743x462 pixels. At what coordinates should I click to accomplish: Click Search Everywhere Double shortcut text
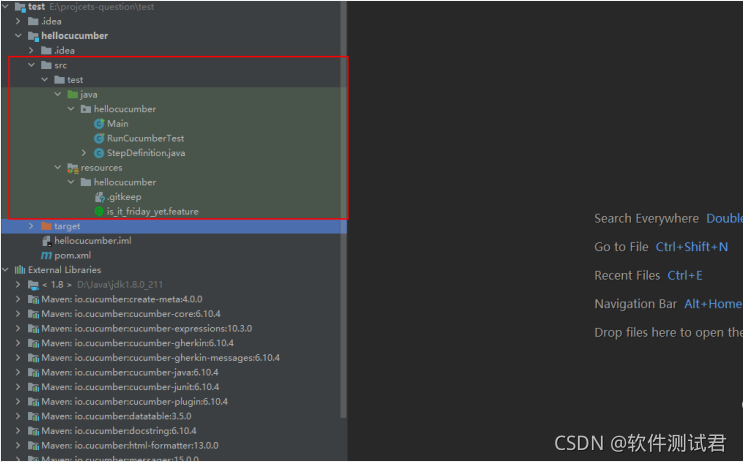[725, 218]
